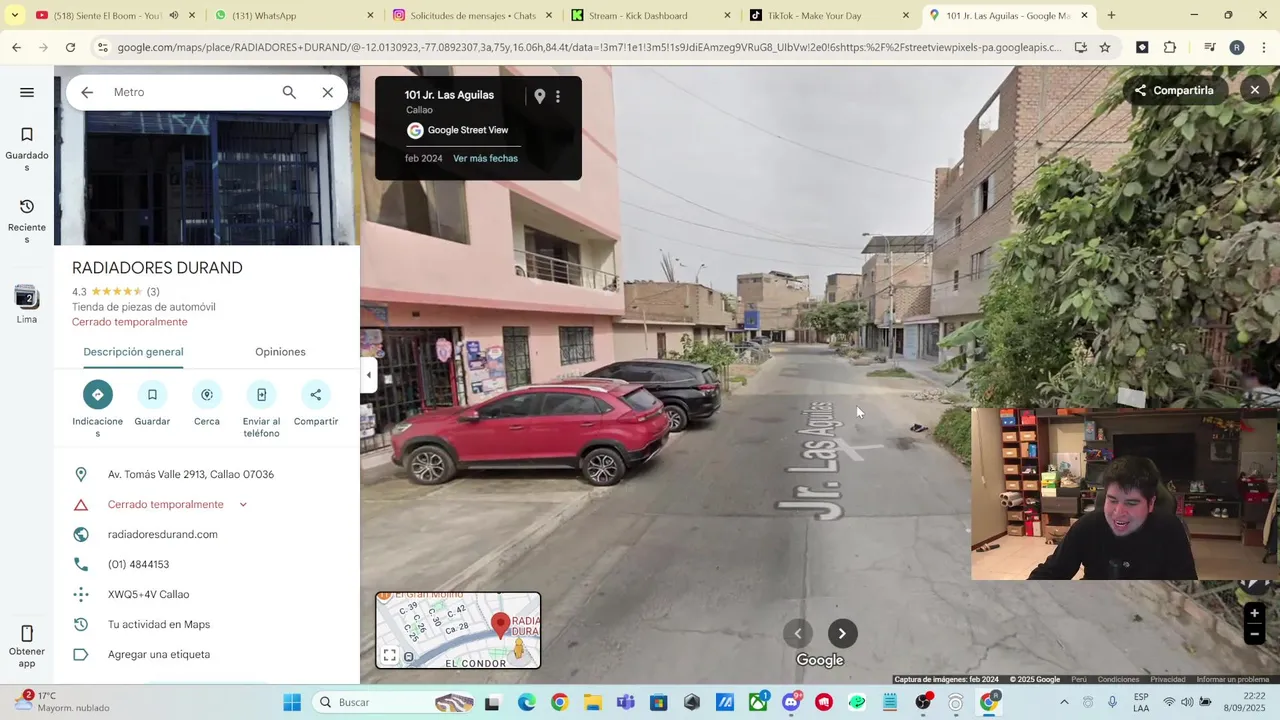1280x720 pixels.
Task: Click the 3 reviews count link
Action: tap(153, 292)
